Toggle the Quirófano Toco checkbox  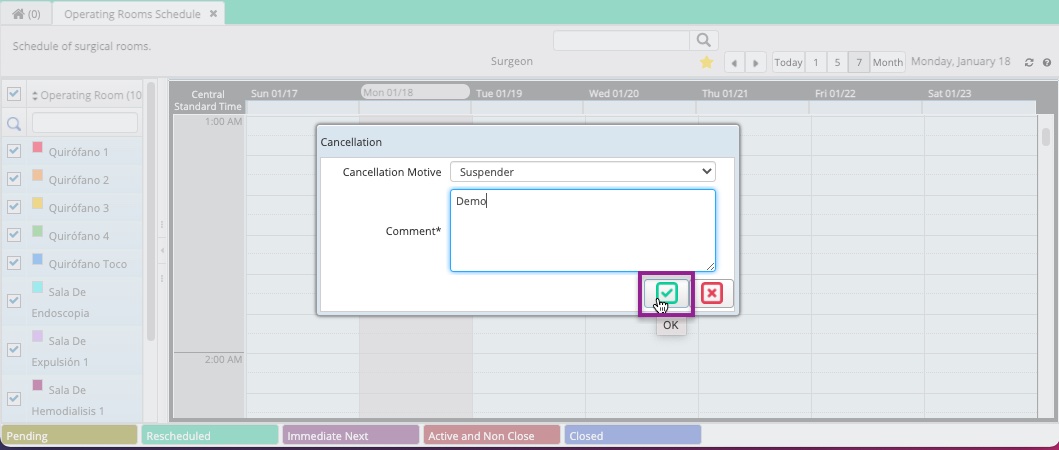14,262
